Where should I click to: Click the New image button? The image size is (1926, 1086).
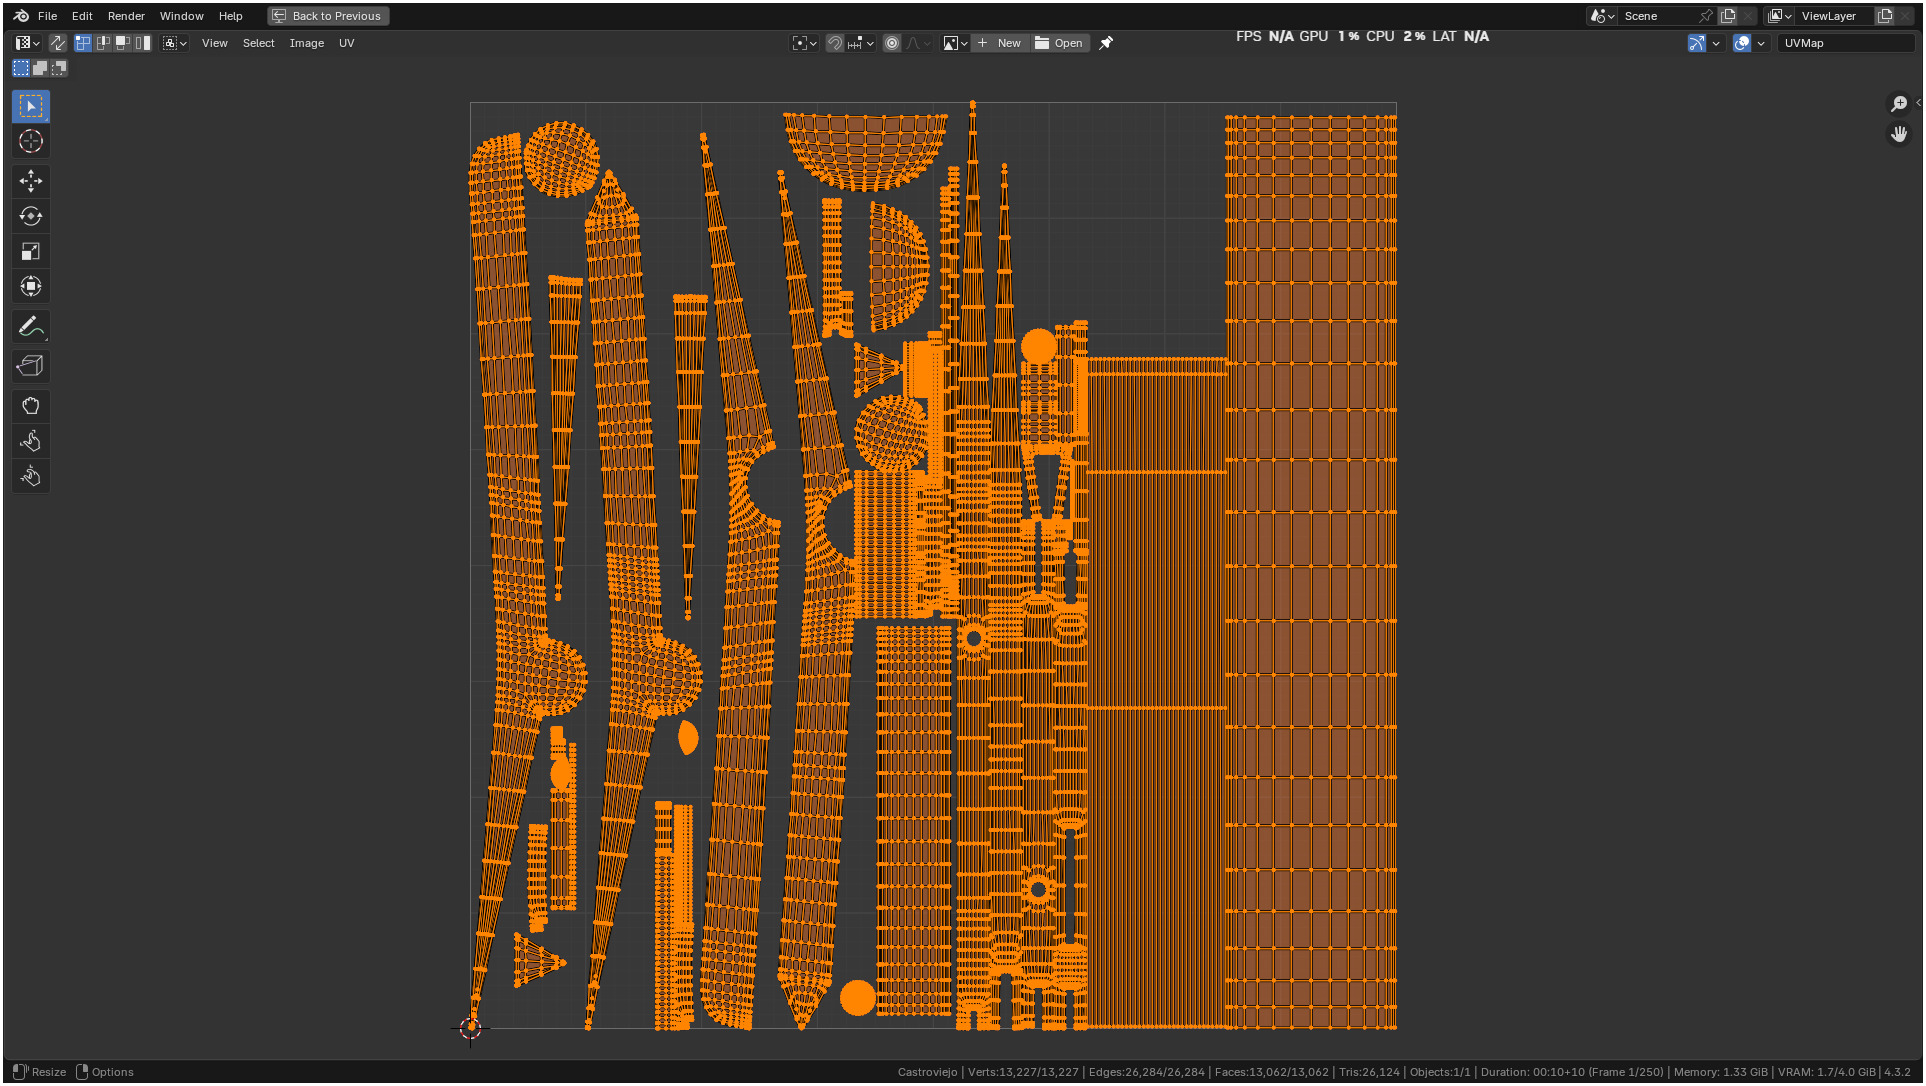999,43
